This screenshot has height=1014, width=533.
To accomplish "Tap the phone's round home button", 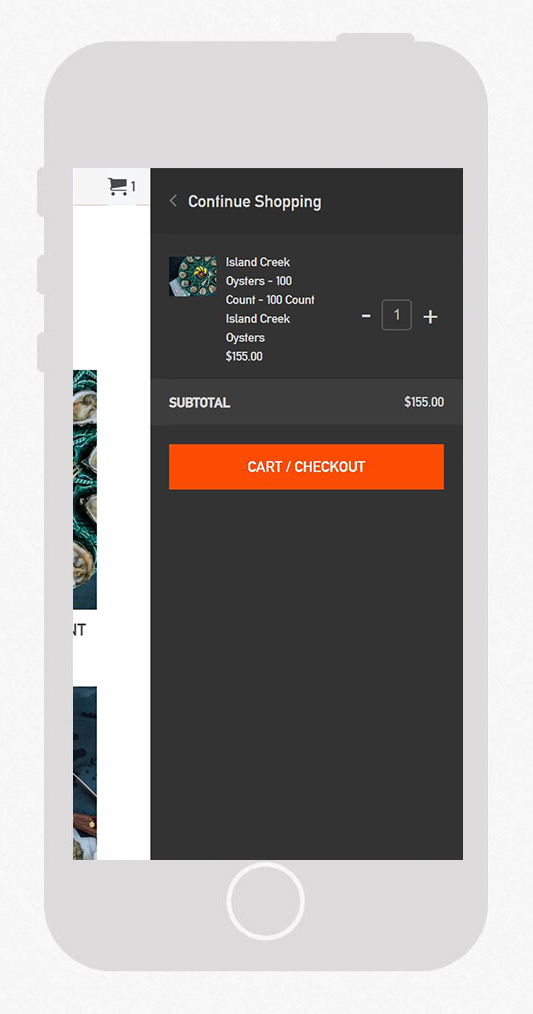I will (x=265, y=901).
